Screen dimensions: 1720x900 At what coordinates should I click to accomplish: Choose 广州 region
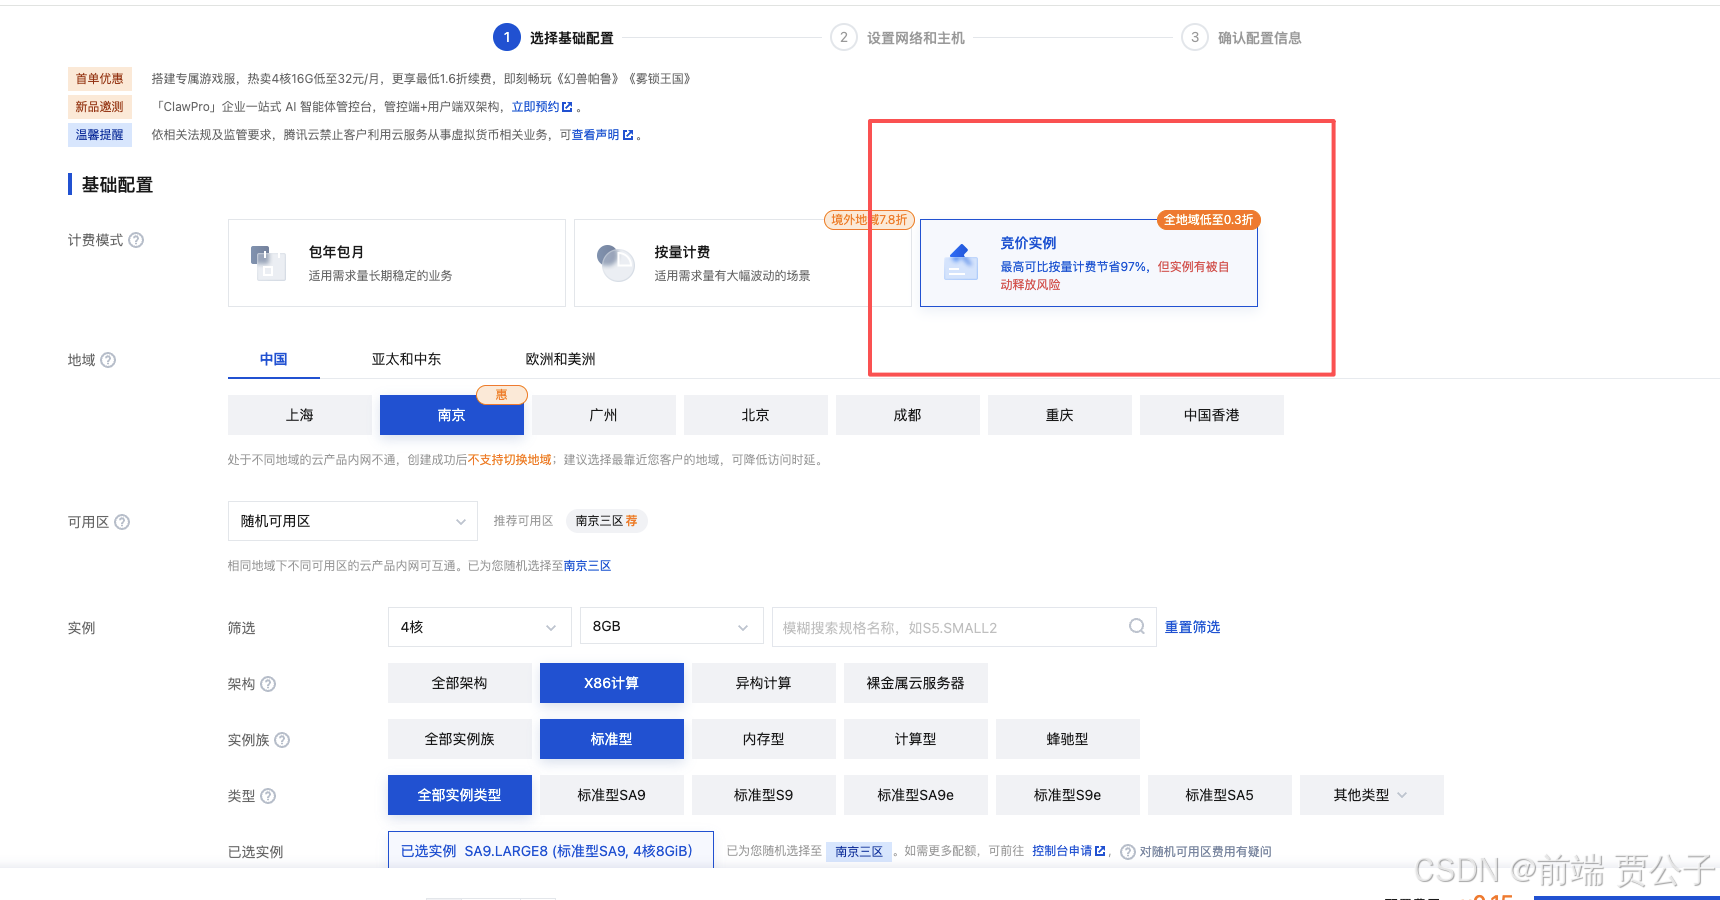pyautogui.click(x=604, y=415)
